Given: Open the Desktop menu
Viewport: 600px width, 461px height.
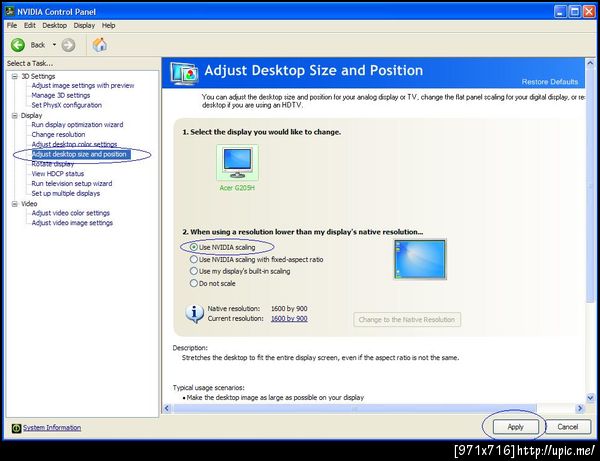Looking at the screenshot, I should pos(54,25).
